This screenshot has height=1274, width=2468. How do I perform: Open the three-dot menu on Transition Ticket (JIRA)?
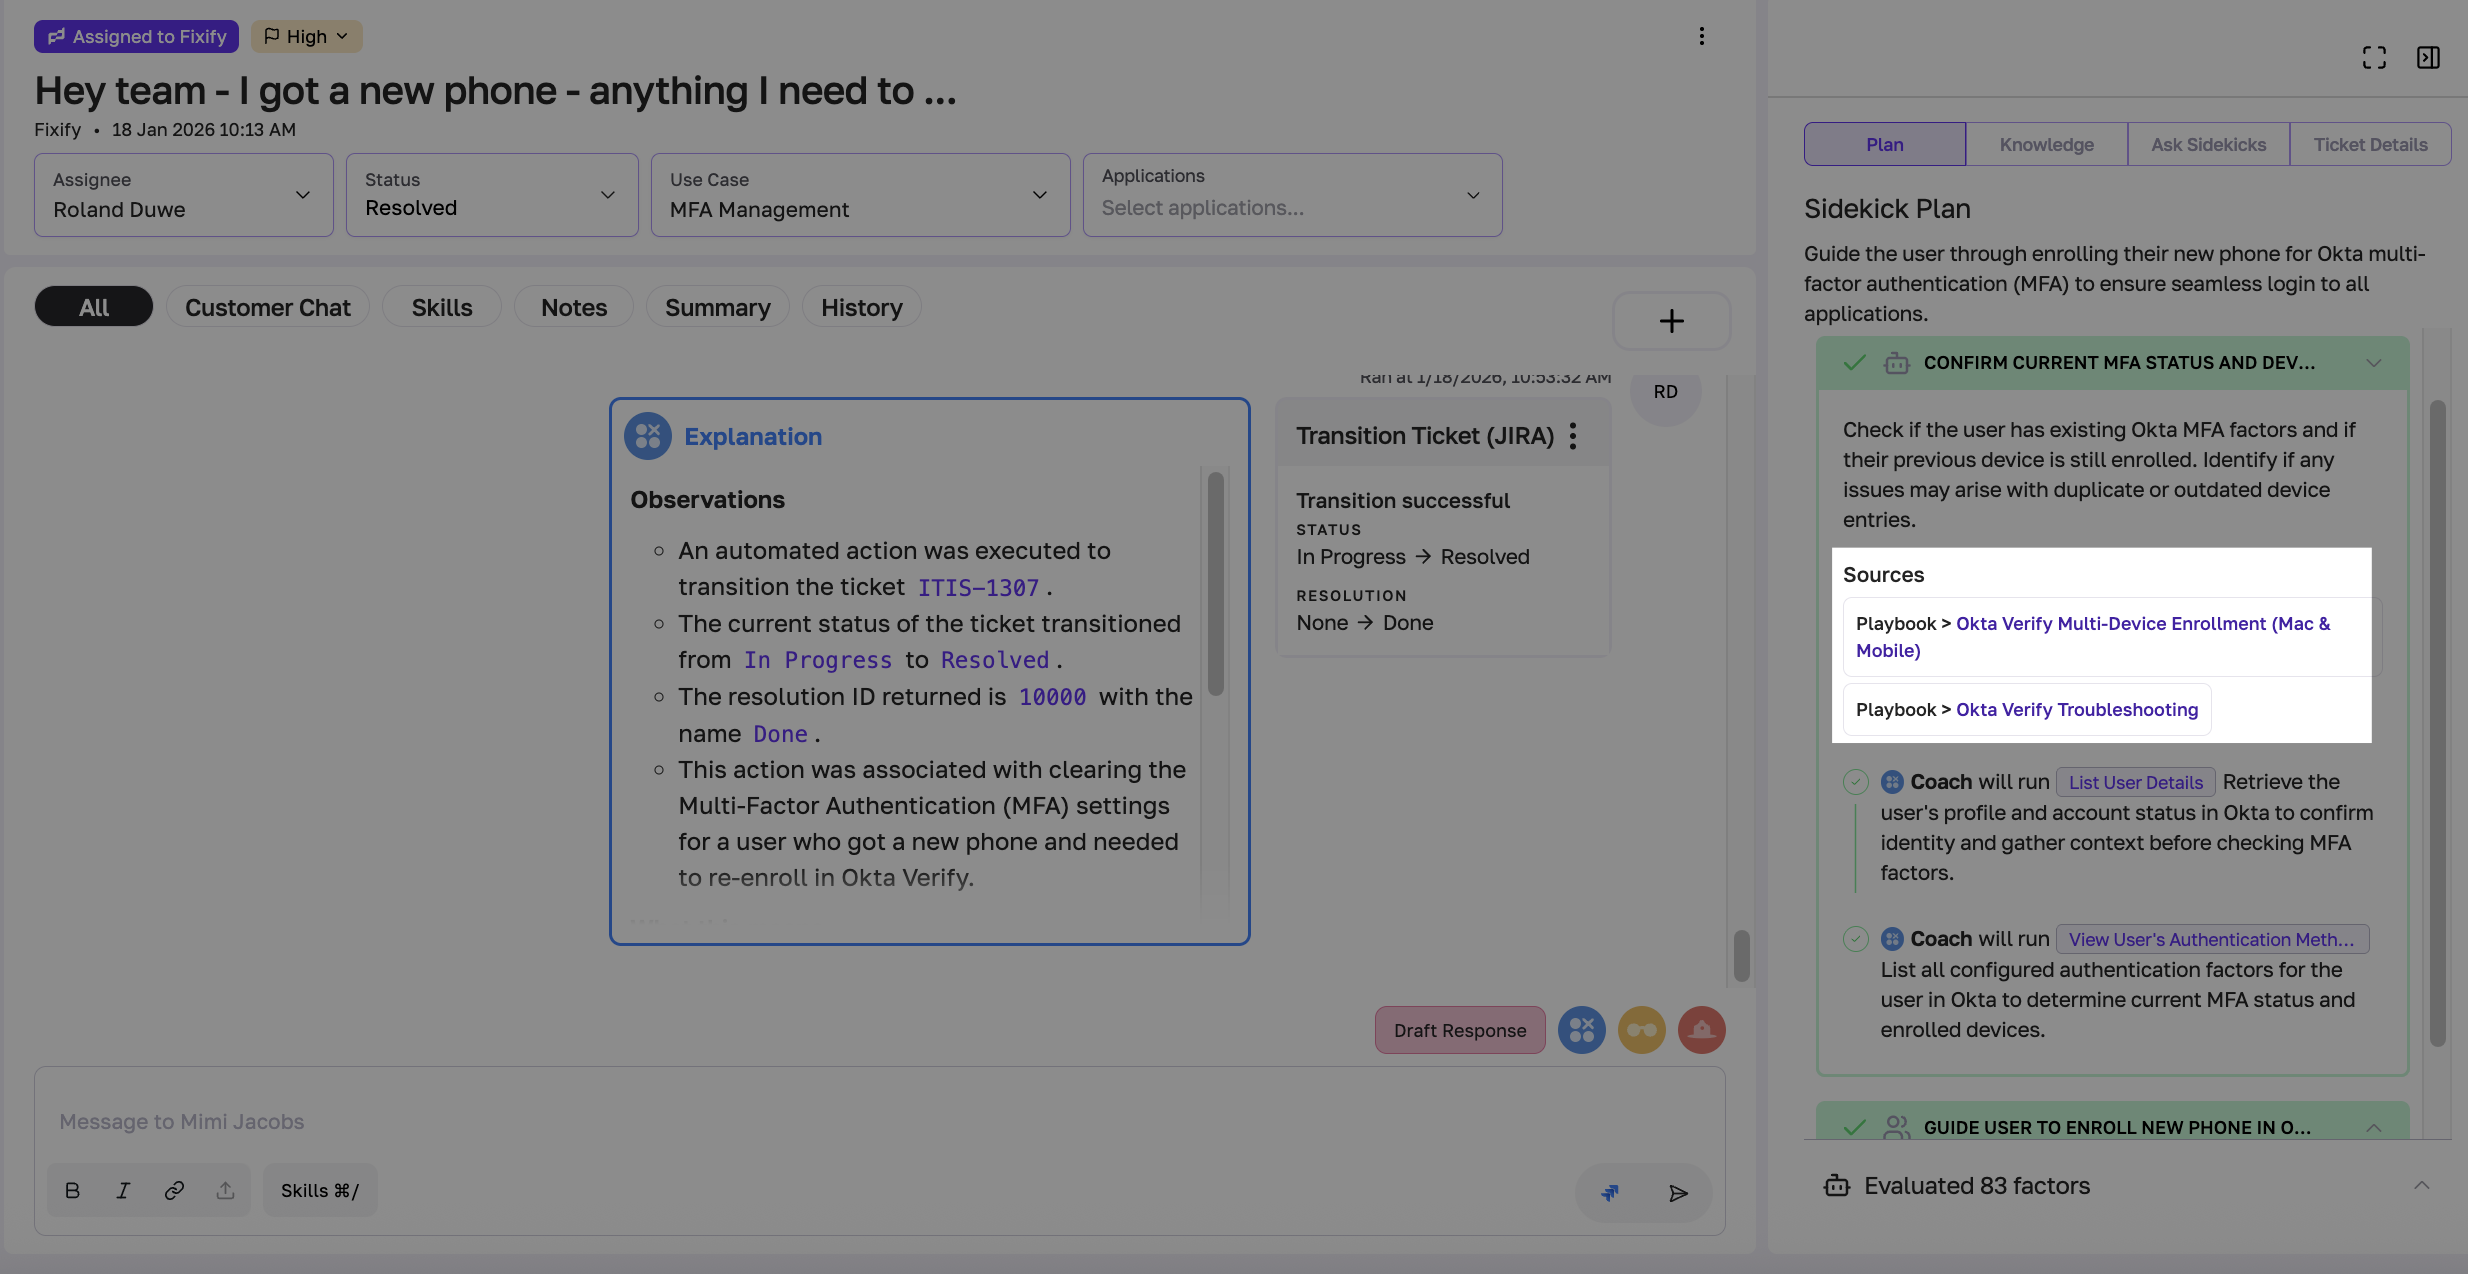tap(1573, 435)
